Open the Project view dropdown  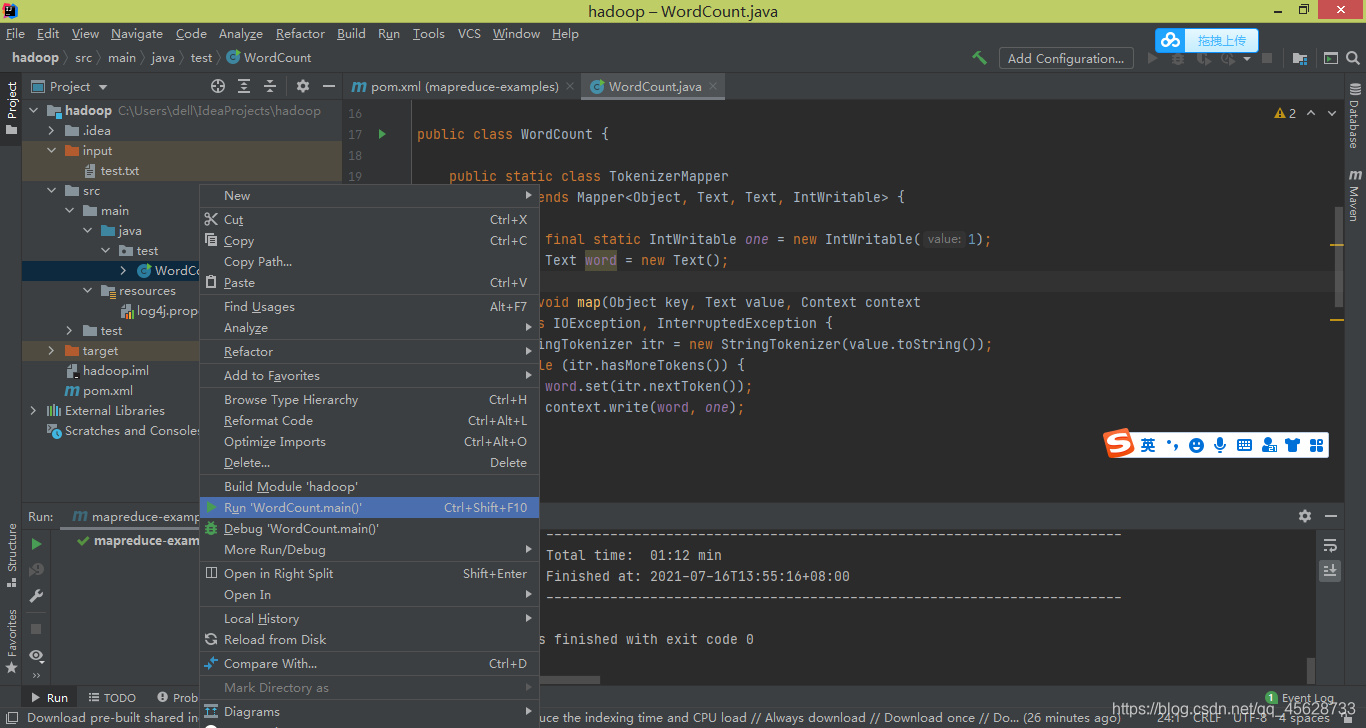[70, 86]
